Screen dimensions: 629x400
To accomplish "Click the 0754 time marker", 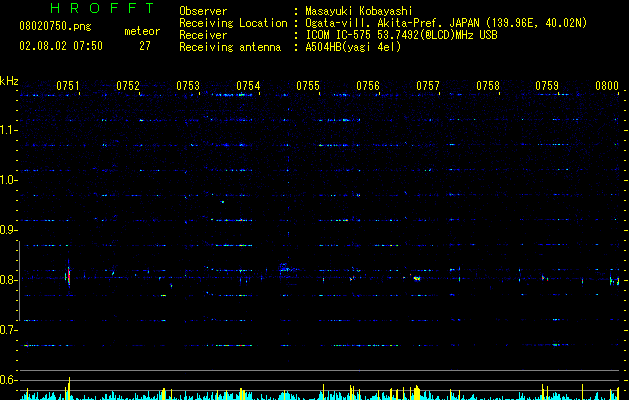I will pos(248,86).
